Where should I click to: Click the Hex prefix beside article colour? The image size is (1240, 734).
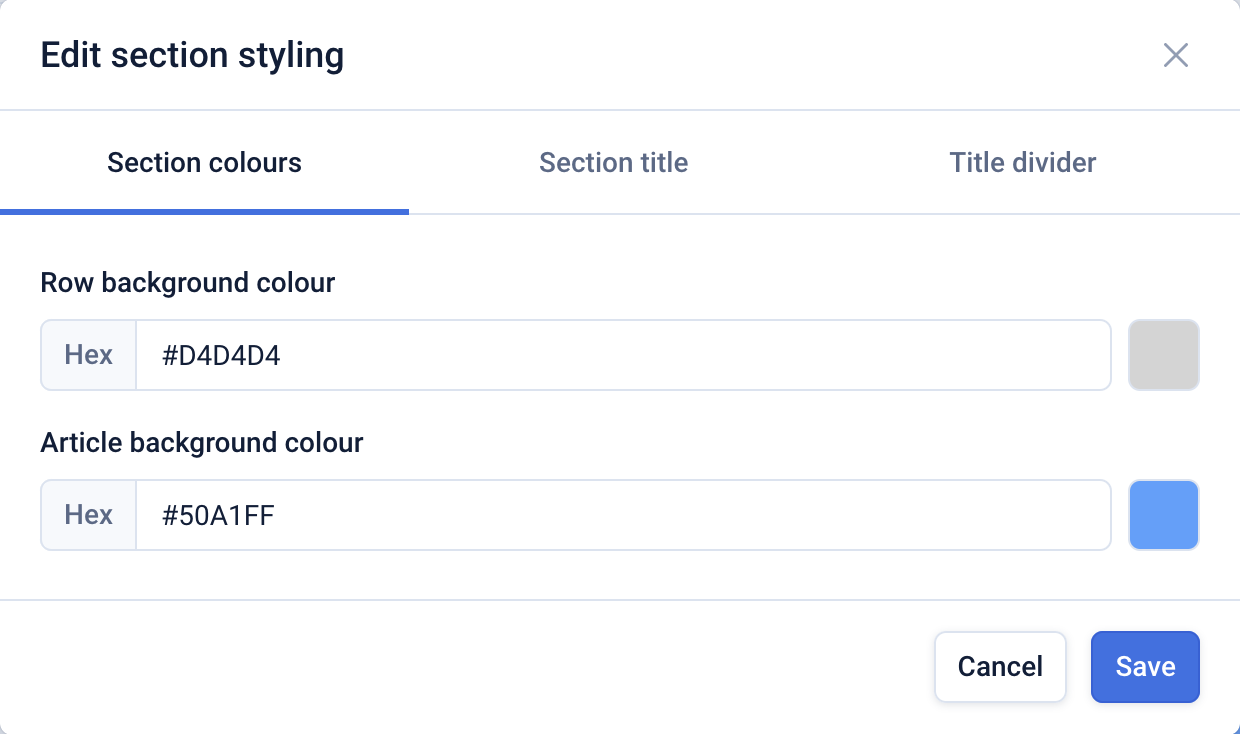tap(89, 515)
